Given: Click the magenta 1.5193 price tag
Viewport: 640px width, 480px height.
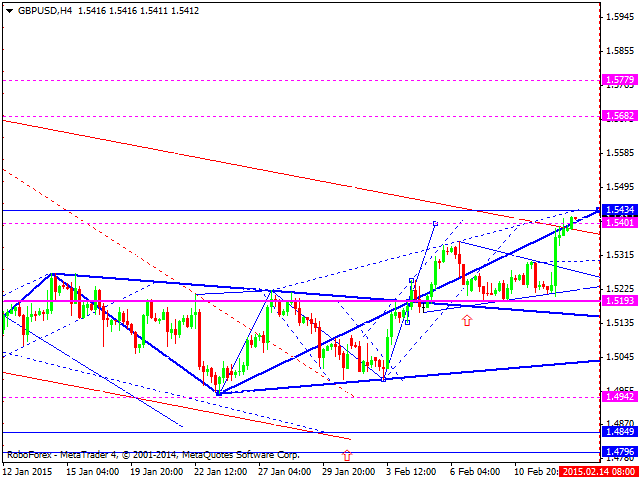Looking at the screenshot, I should (619, 300).
